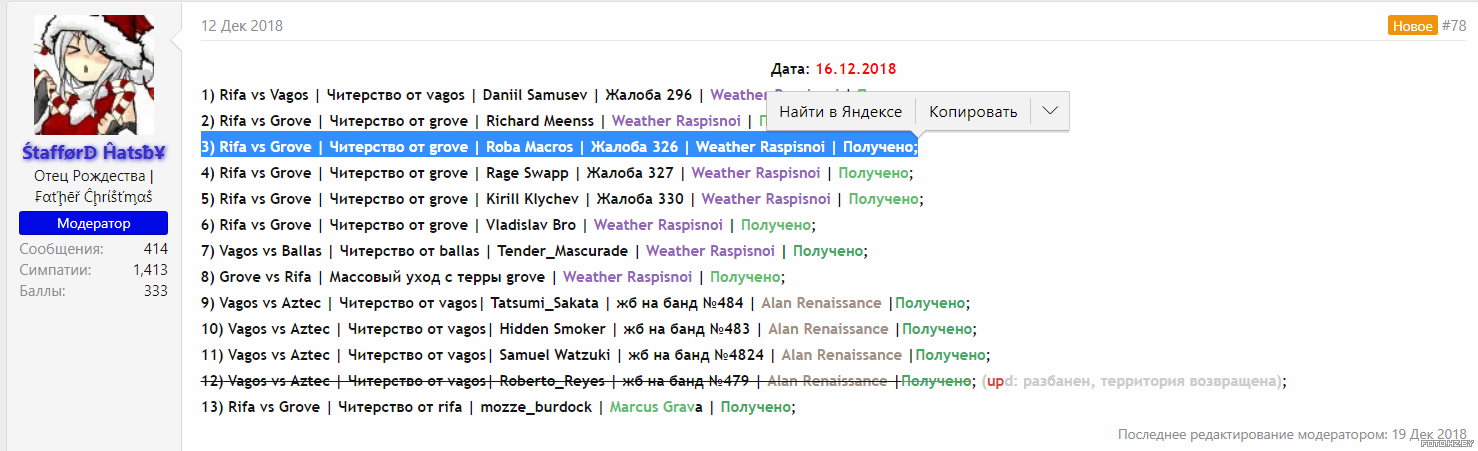Click struck-through 'Roberto_Reyes' in line 12
1478x451 pixels.
click(551, 381)
